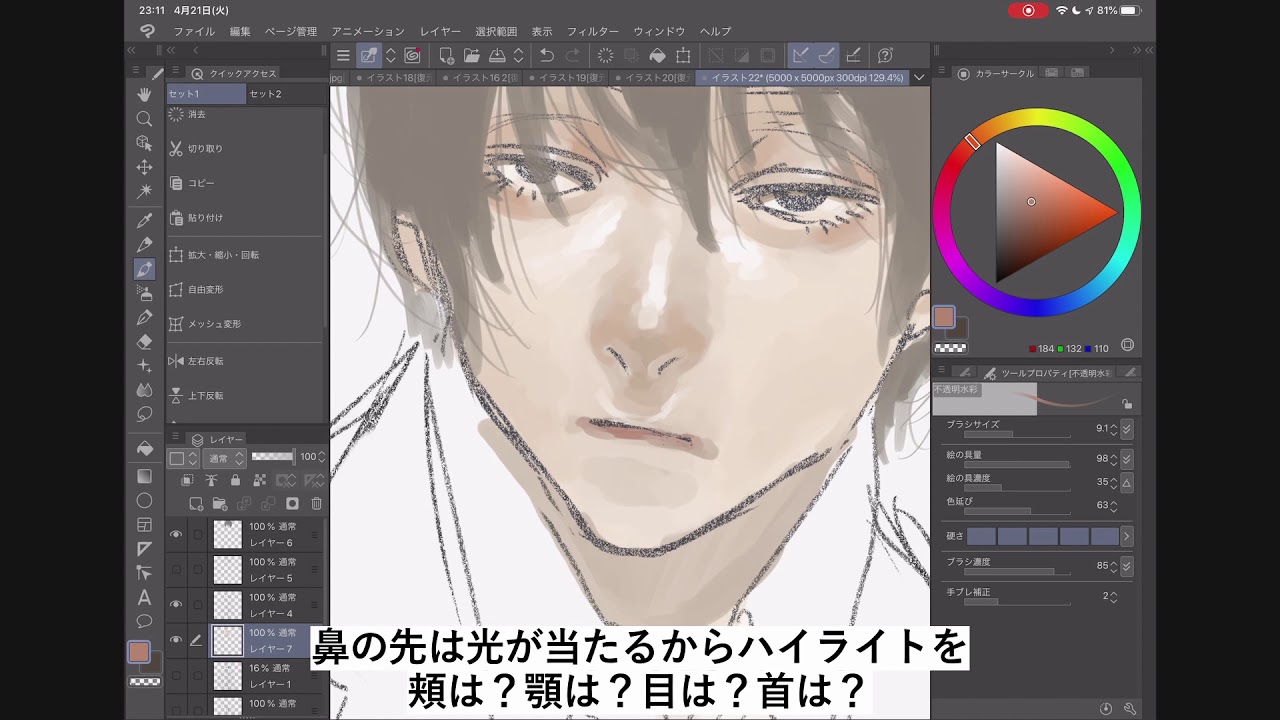Show layer レイヤー 1 visibility box
Image resolution: width=1280 pixels, height=720 pixels.
[x=176, y=676]
